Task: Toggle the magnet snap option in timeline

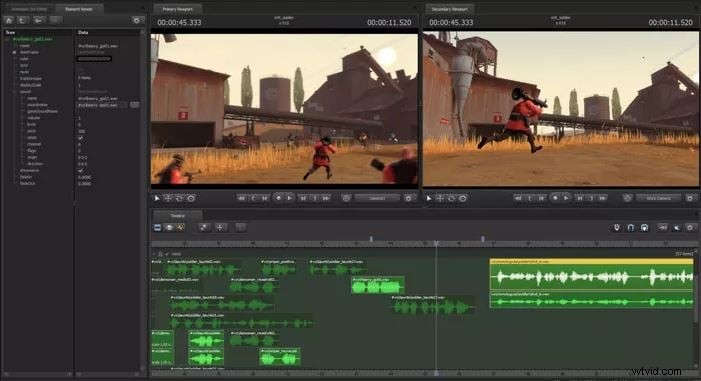Action: point(630,228)
